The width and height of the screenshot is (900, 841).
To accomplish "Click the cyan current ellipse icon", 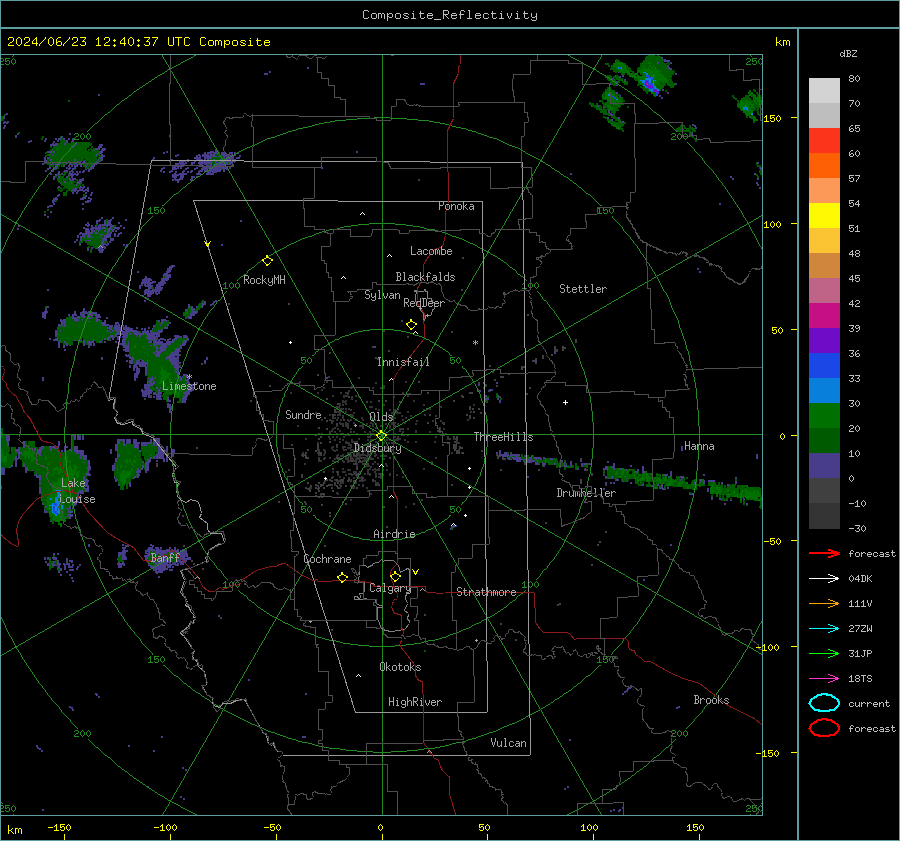I will (824, 703).
